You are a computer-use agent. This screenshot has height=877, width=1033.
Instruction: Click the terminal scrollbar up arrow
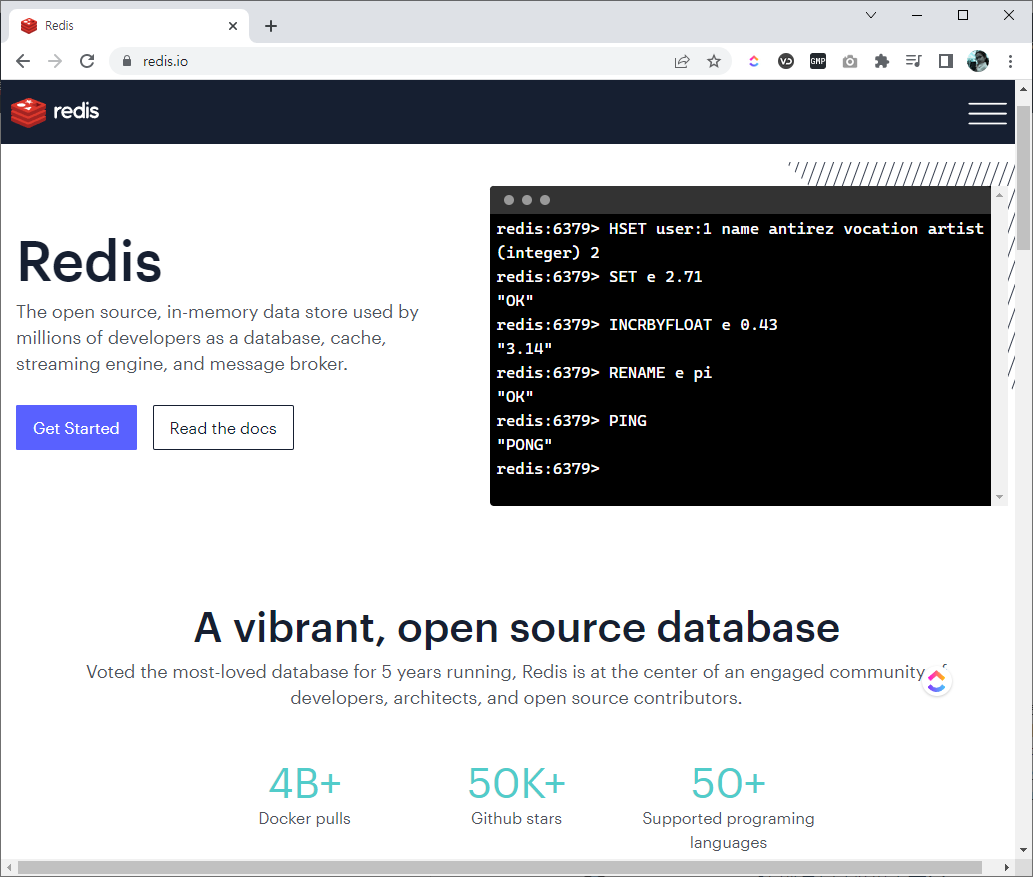[999, 195]
